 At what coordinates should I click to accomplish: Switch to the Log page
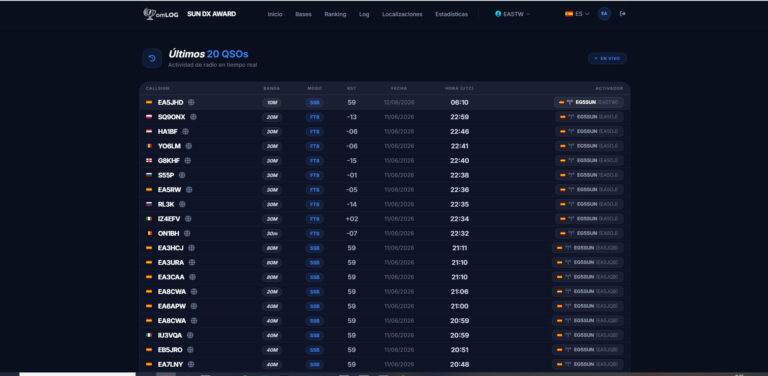[364, 14]
